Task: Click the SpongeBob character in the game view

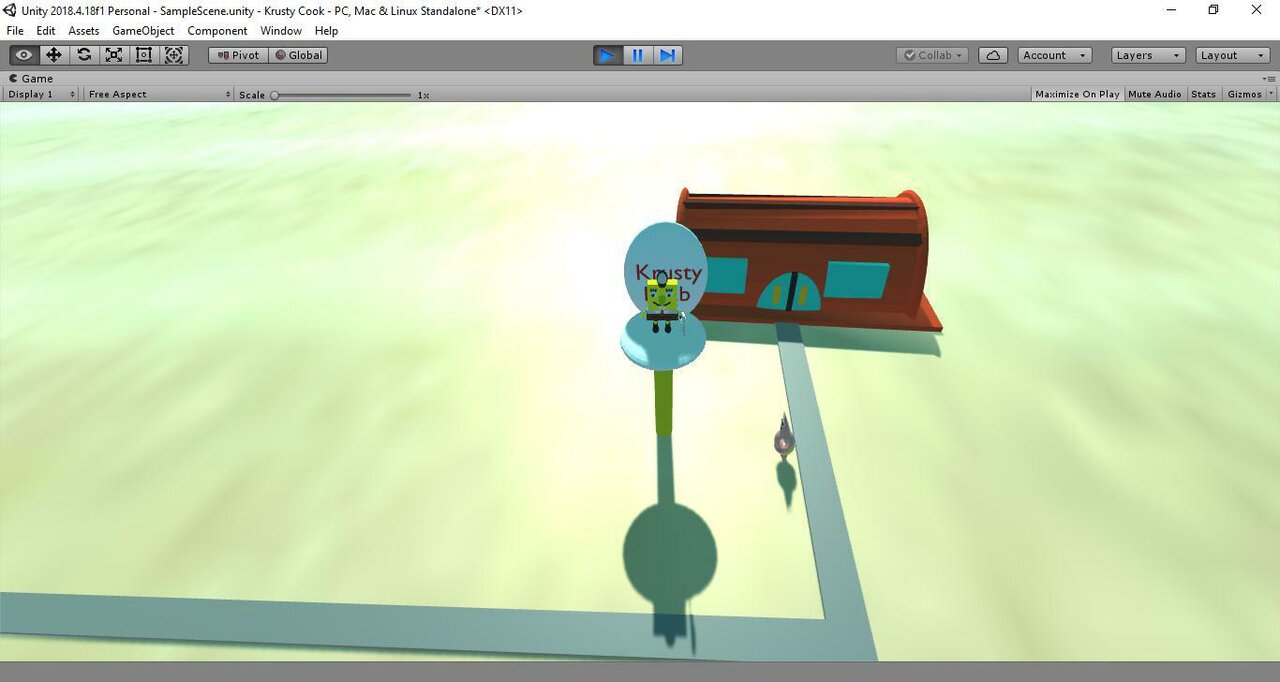Action: [x=660, y=304]
